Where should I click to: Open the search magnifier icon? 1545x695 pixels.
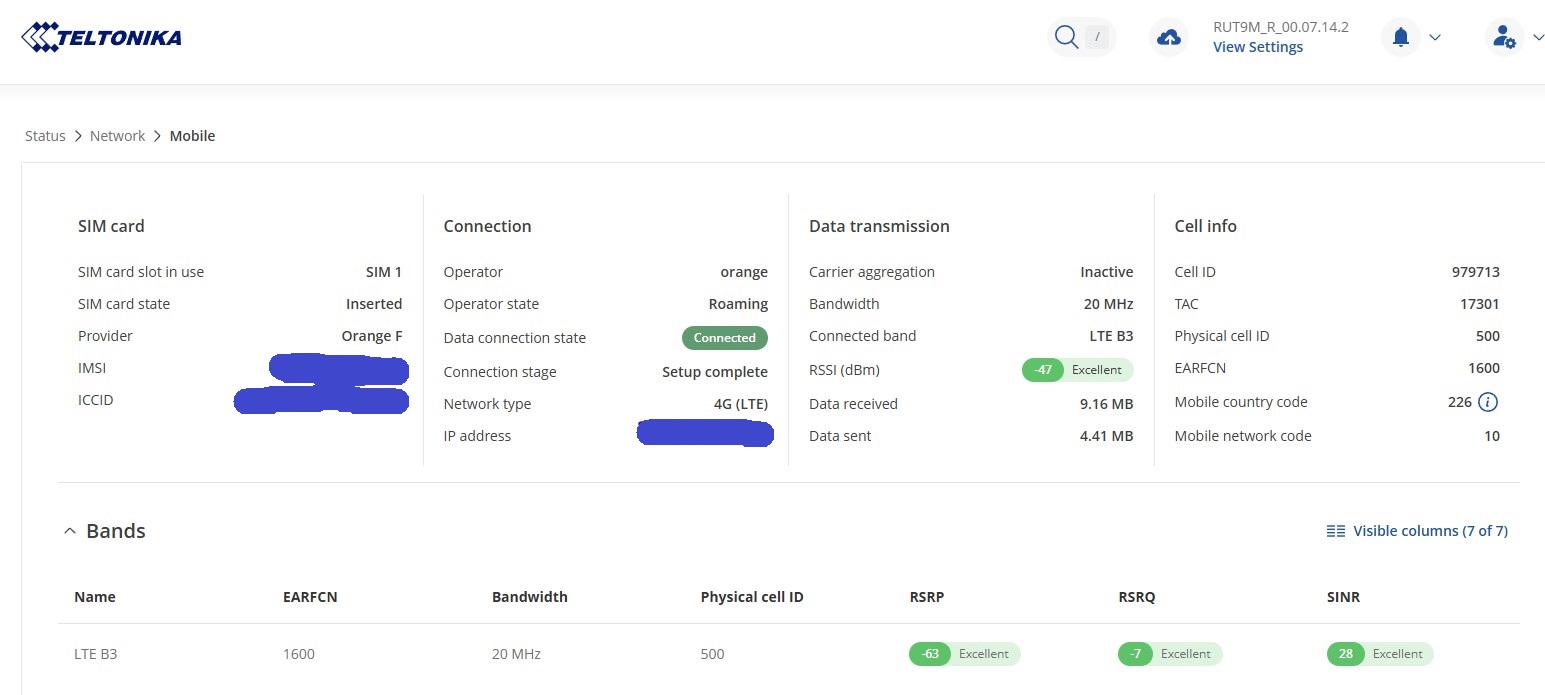tap(1066, 38)
